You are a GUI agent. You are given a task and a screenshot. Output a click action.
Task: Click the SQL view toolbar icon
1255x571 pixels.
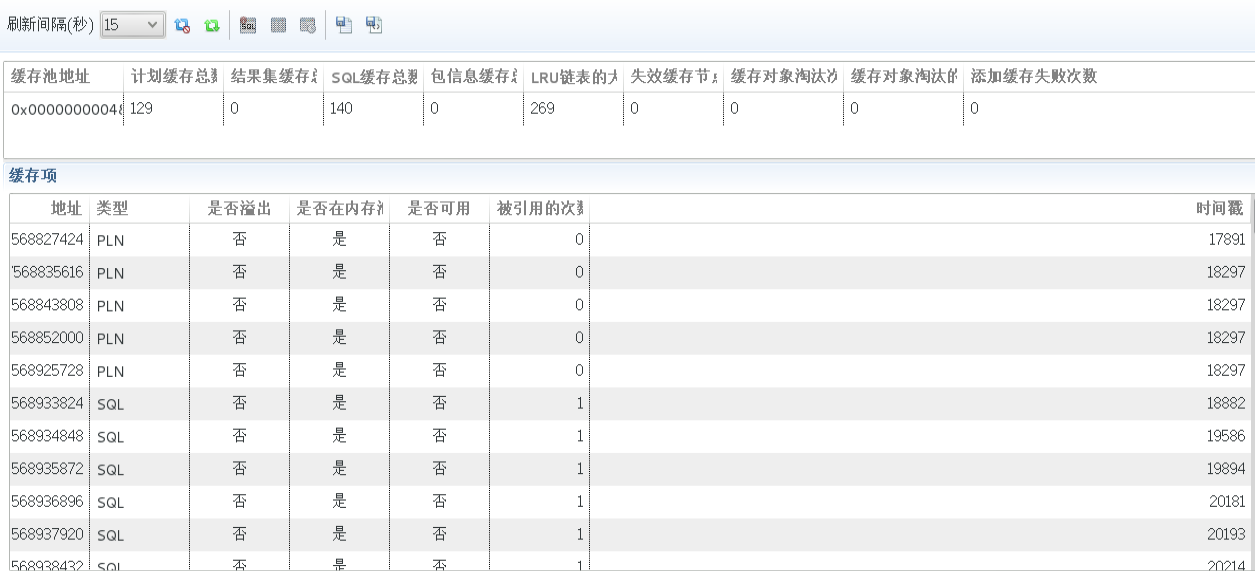click(x=249, y=25)
